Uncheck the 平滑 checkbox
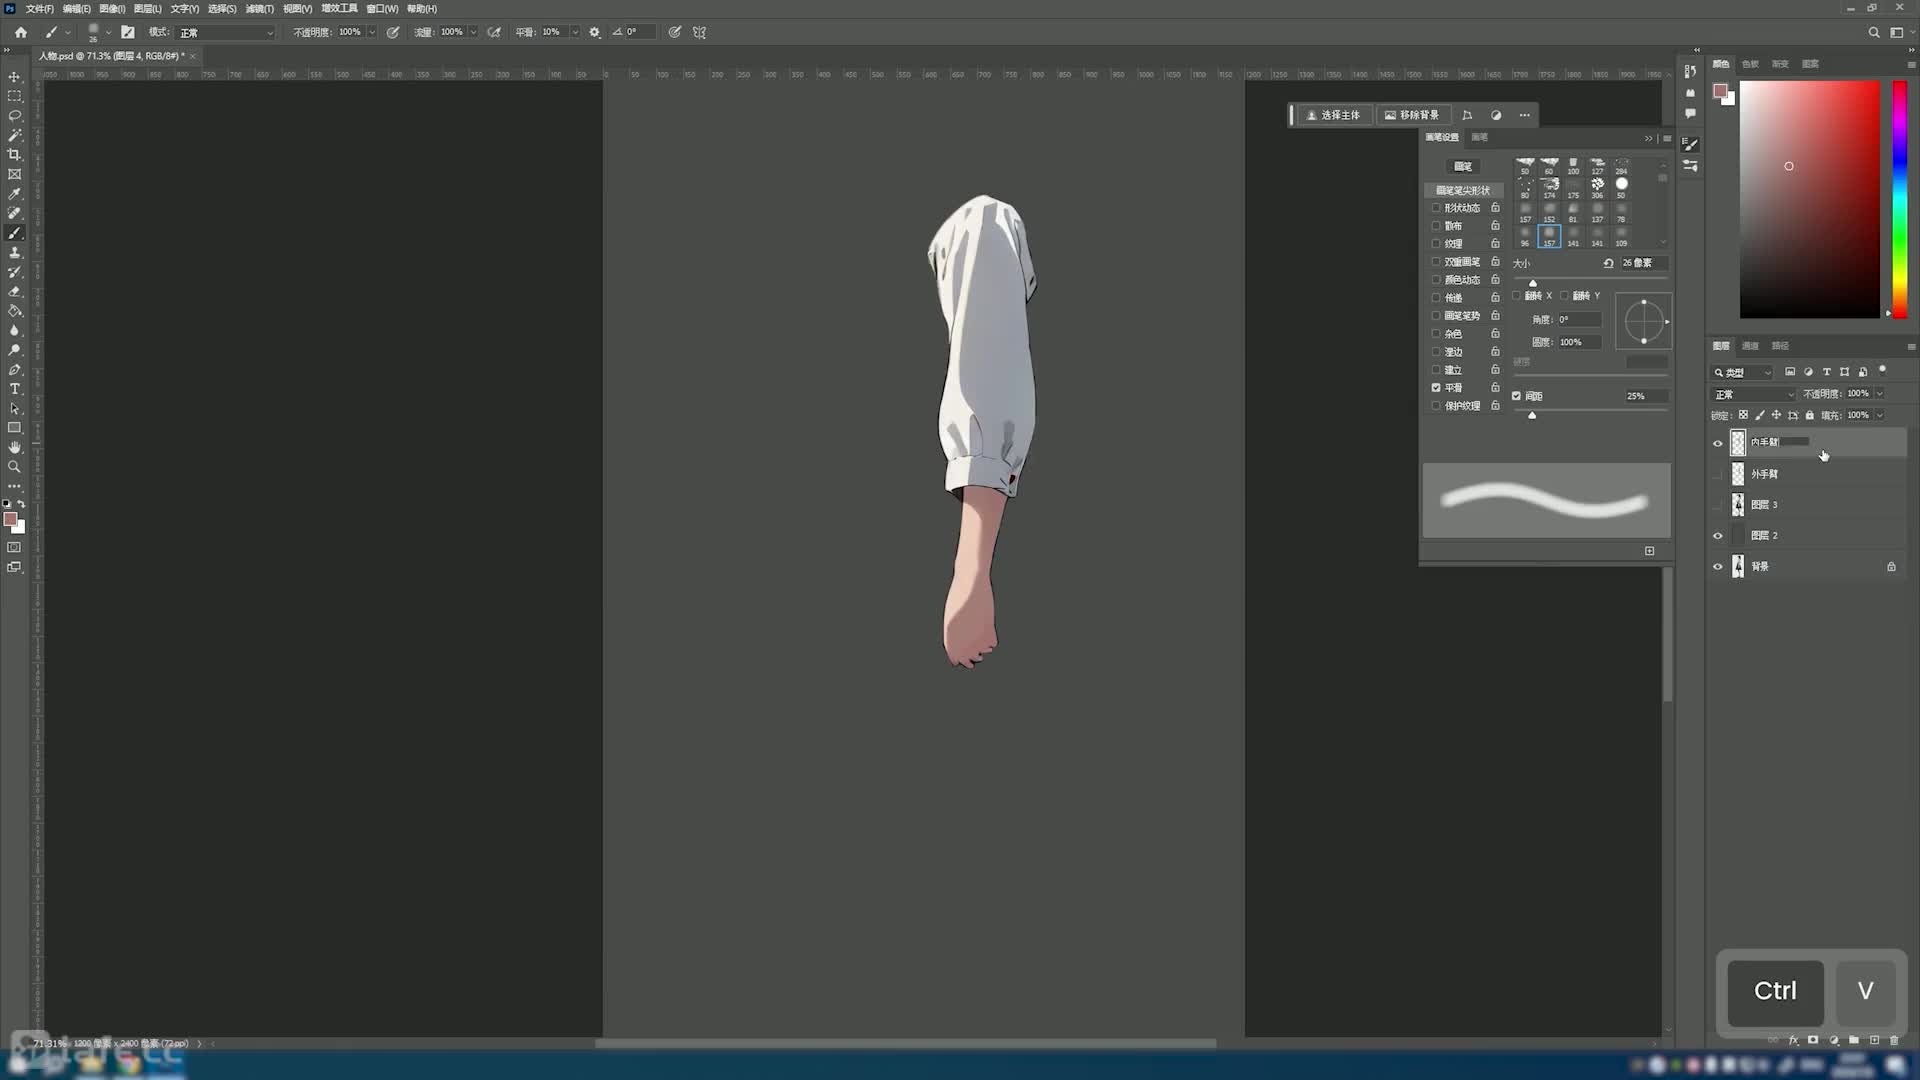Viewport: 1920px width, 1080px height. point(1436,388)
